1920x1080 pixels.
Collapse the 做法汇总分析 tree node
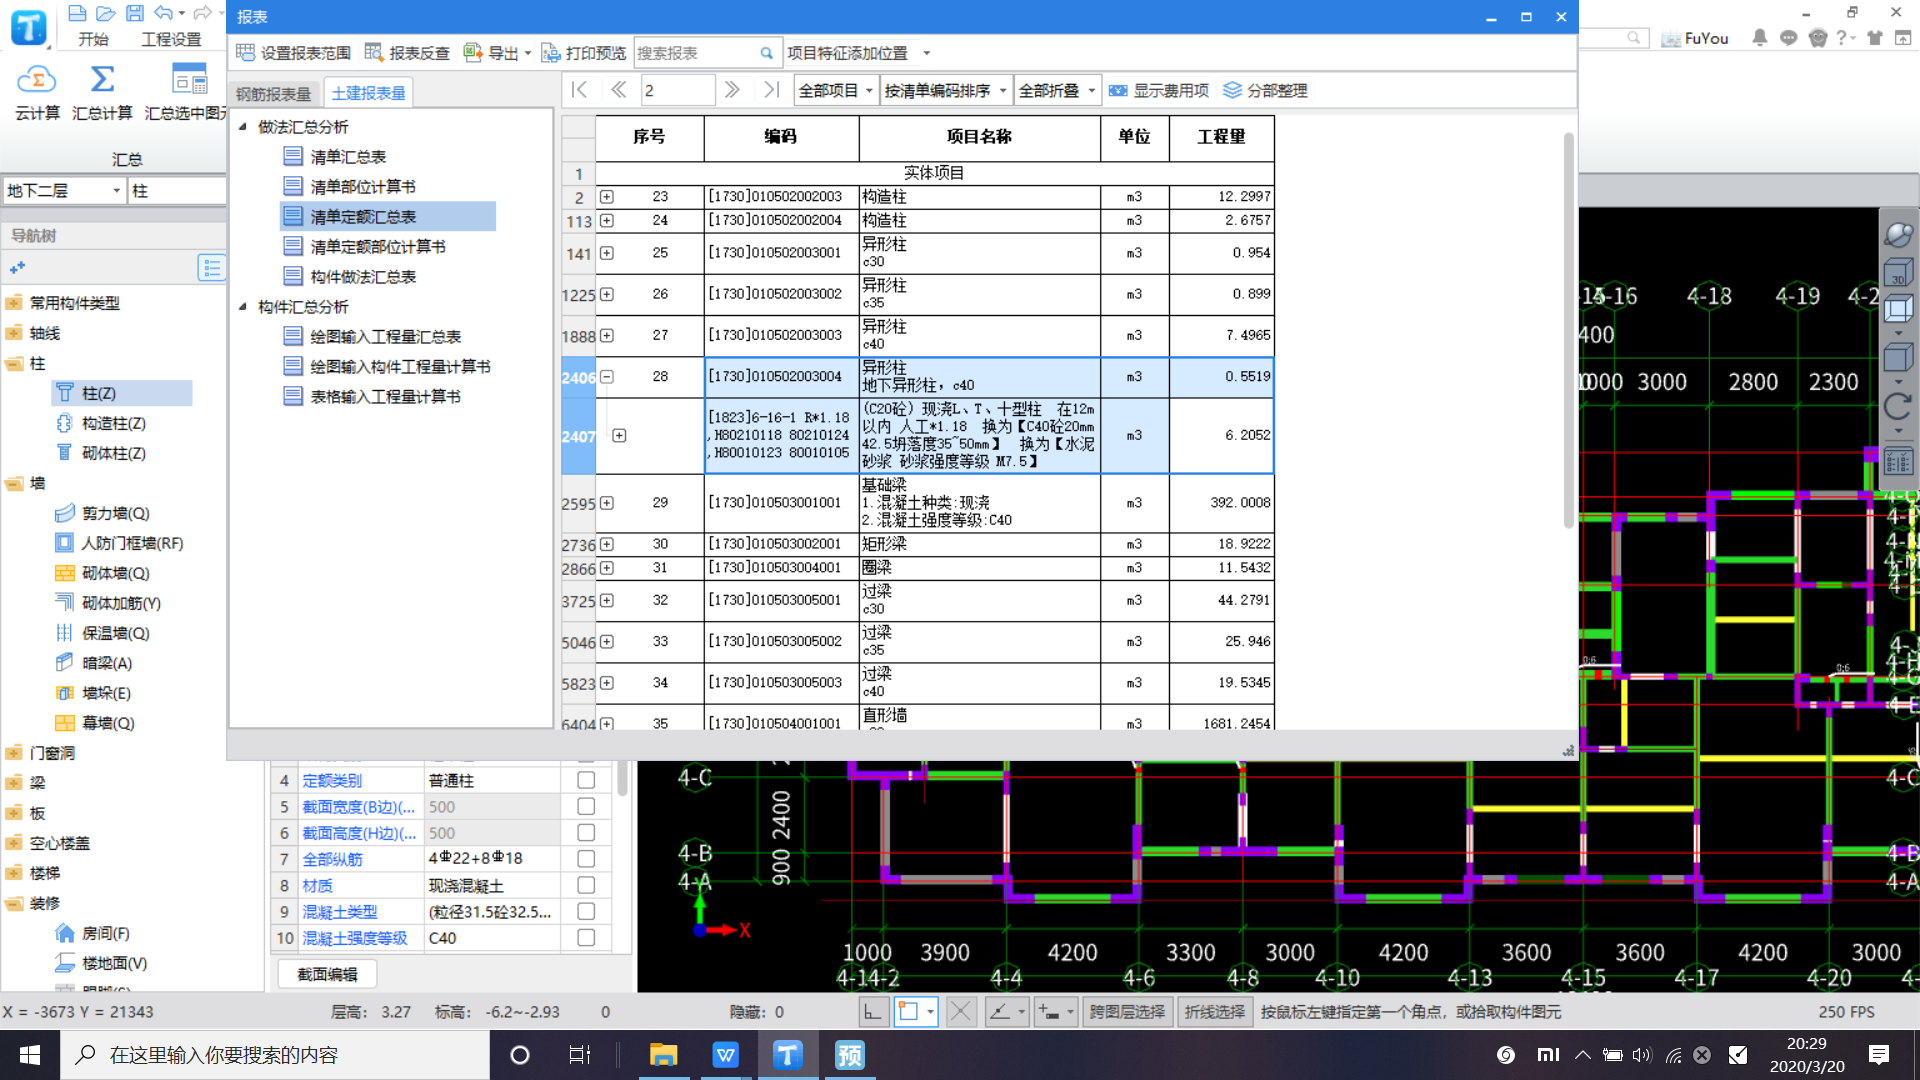coord(243,127)
